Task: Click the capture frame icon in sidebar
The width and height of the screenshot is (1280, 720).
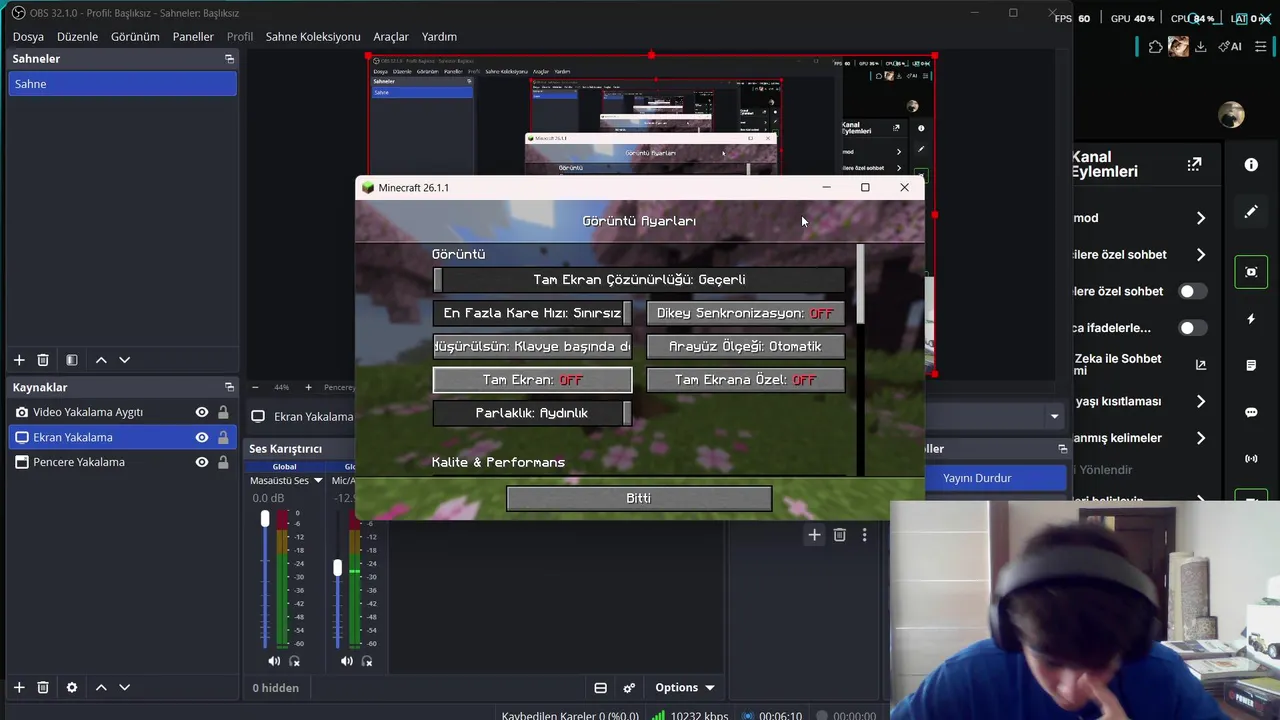Action: [x=1251, y=272]
